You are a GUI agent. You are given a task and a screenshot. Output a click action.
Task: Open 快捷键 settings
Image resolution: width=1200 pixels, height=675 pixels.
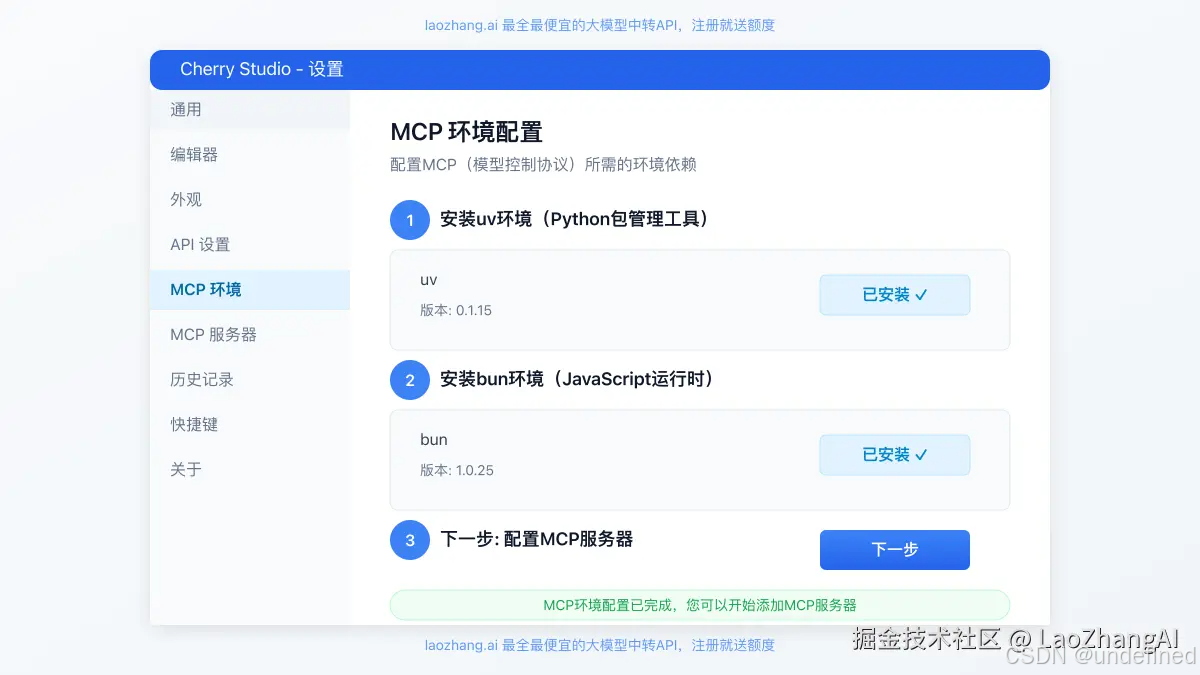[250, 425]
